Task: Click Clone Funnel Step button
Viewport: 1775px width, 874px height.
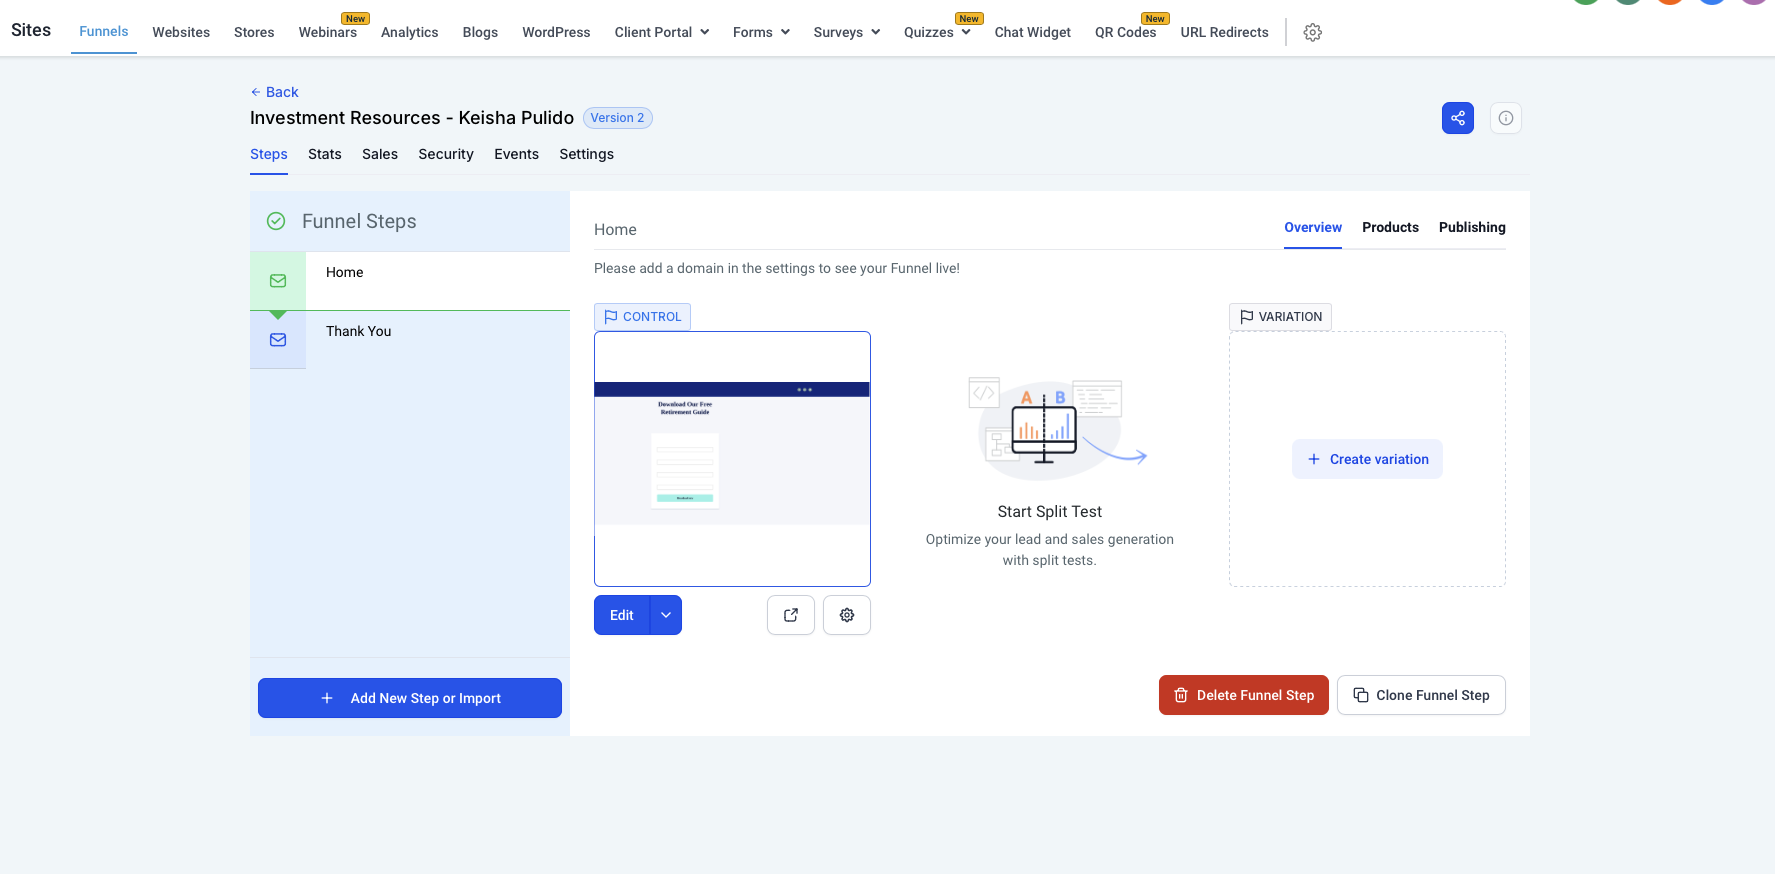Action: [1421, 695]
